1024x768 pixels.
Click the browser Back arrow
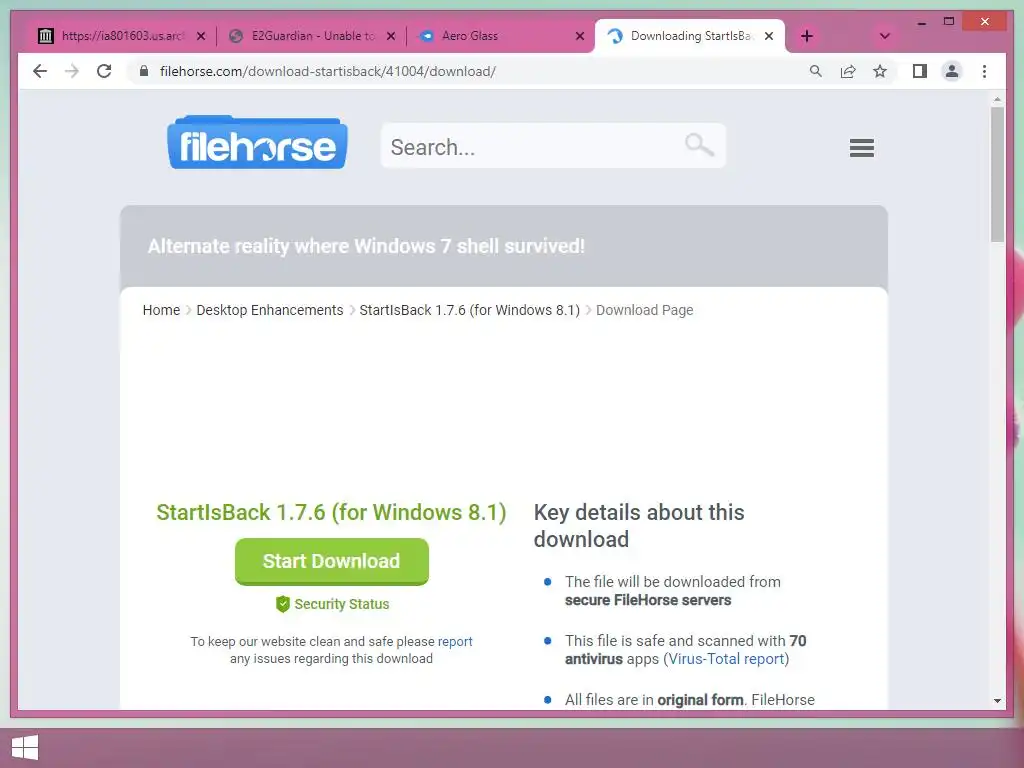coord(40,71)
